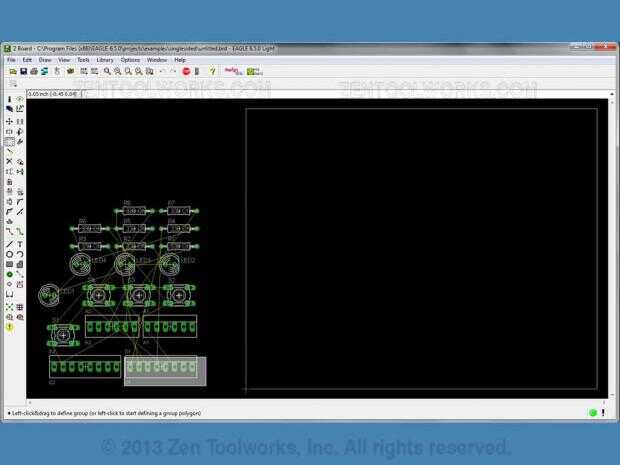Select the Move tool

9,121
